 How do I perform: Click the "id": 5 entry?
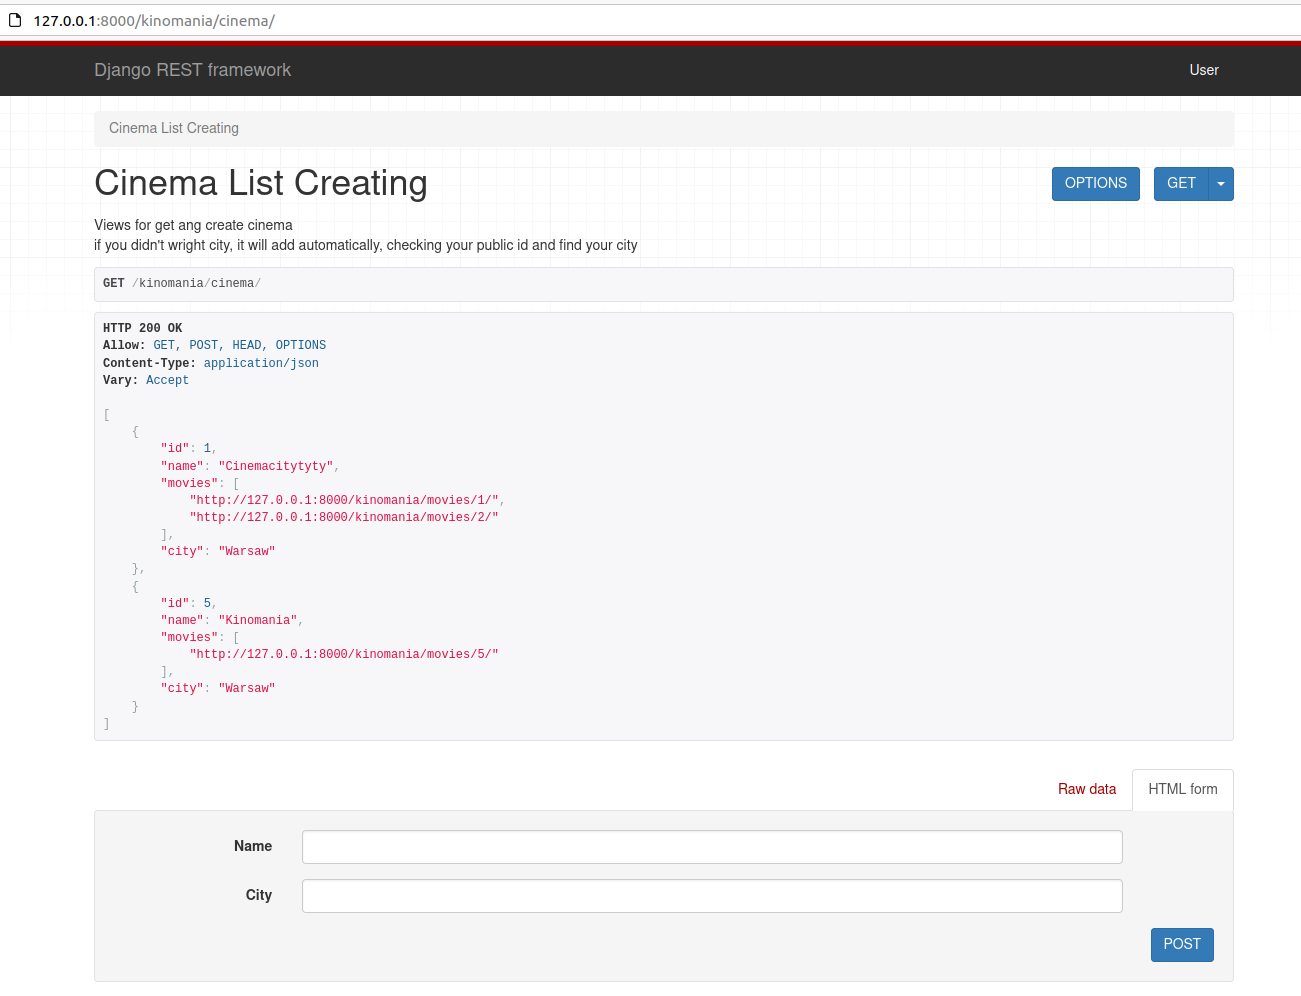click(187, 603)
